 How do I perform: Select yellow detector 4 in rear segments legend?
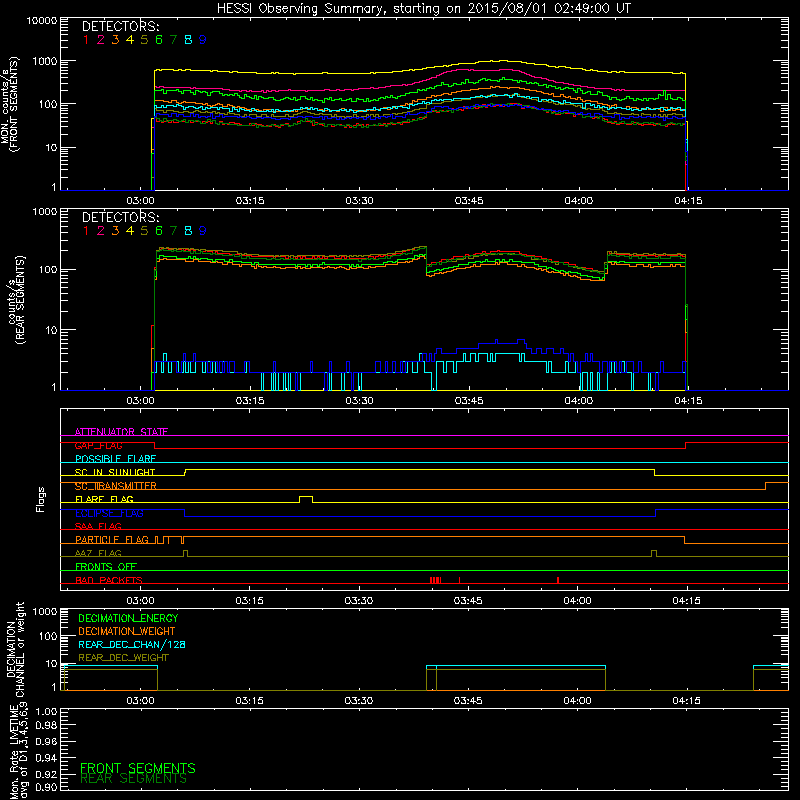(x=130, y=231)
